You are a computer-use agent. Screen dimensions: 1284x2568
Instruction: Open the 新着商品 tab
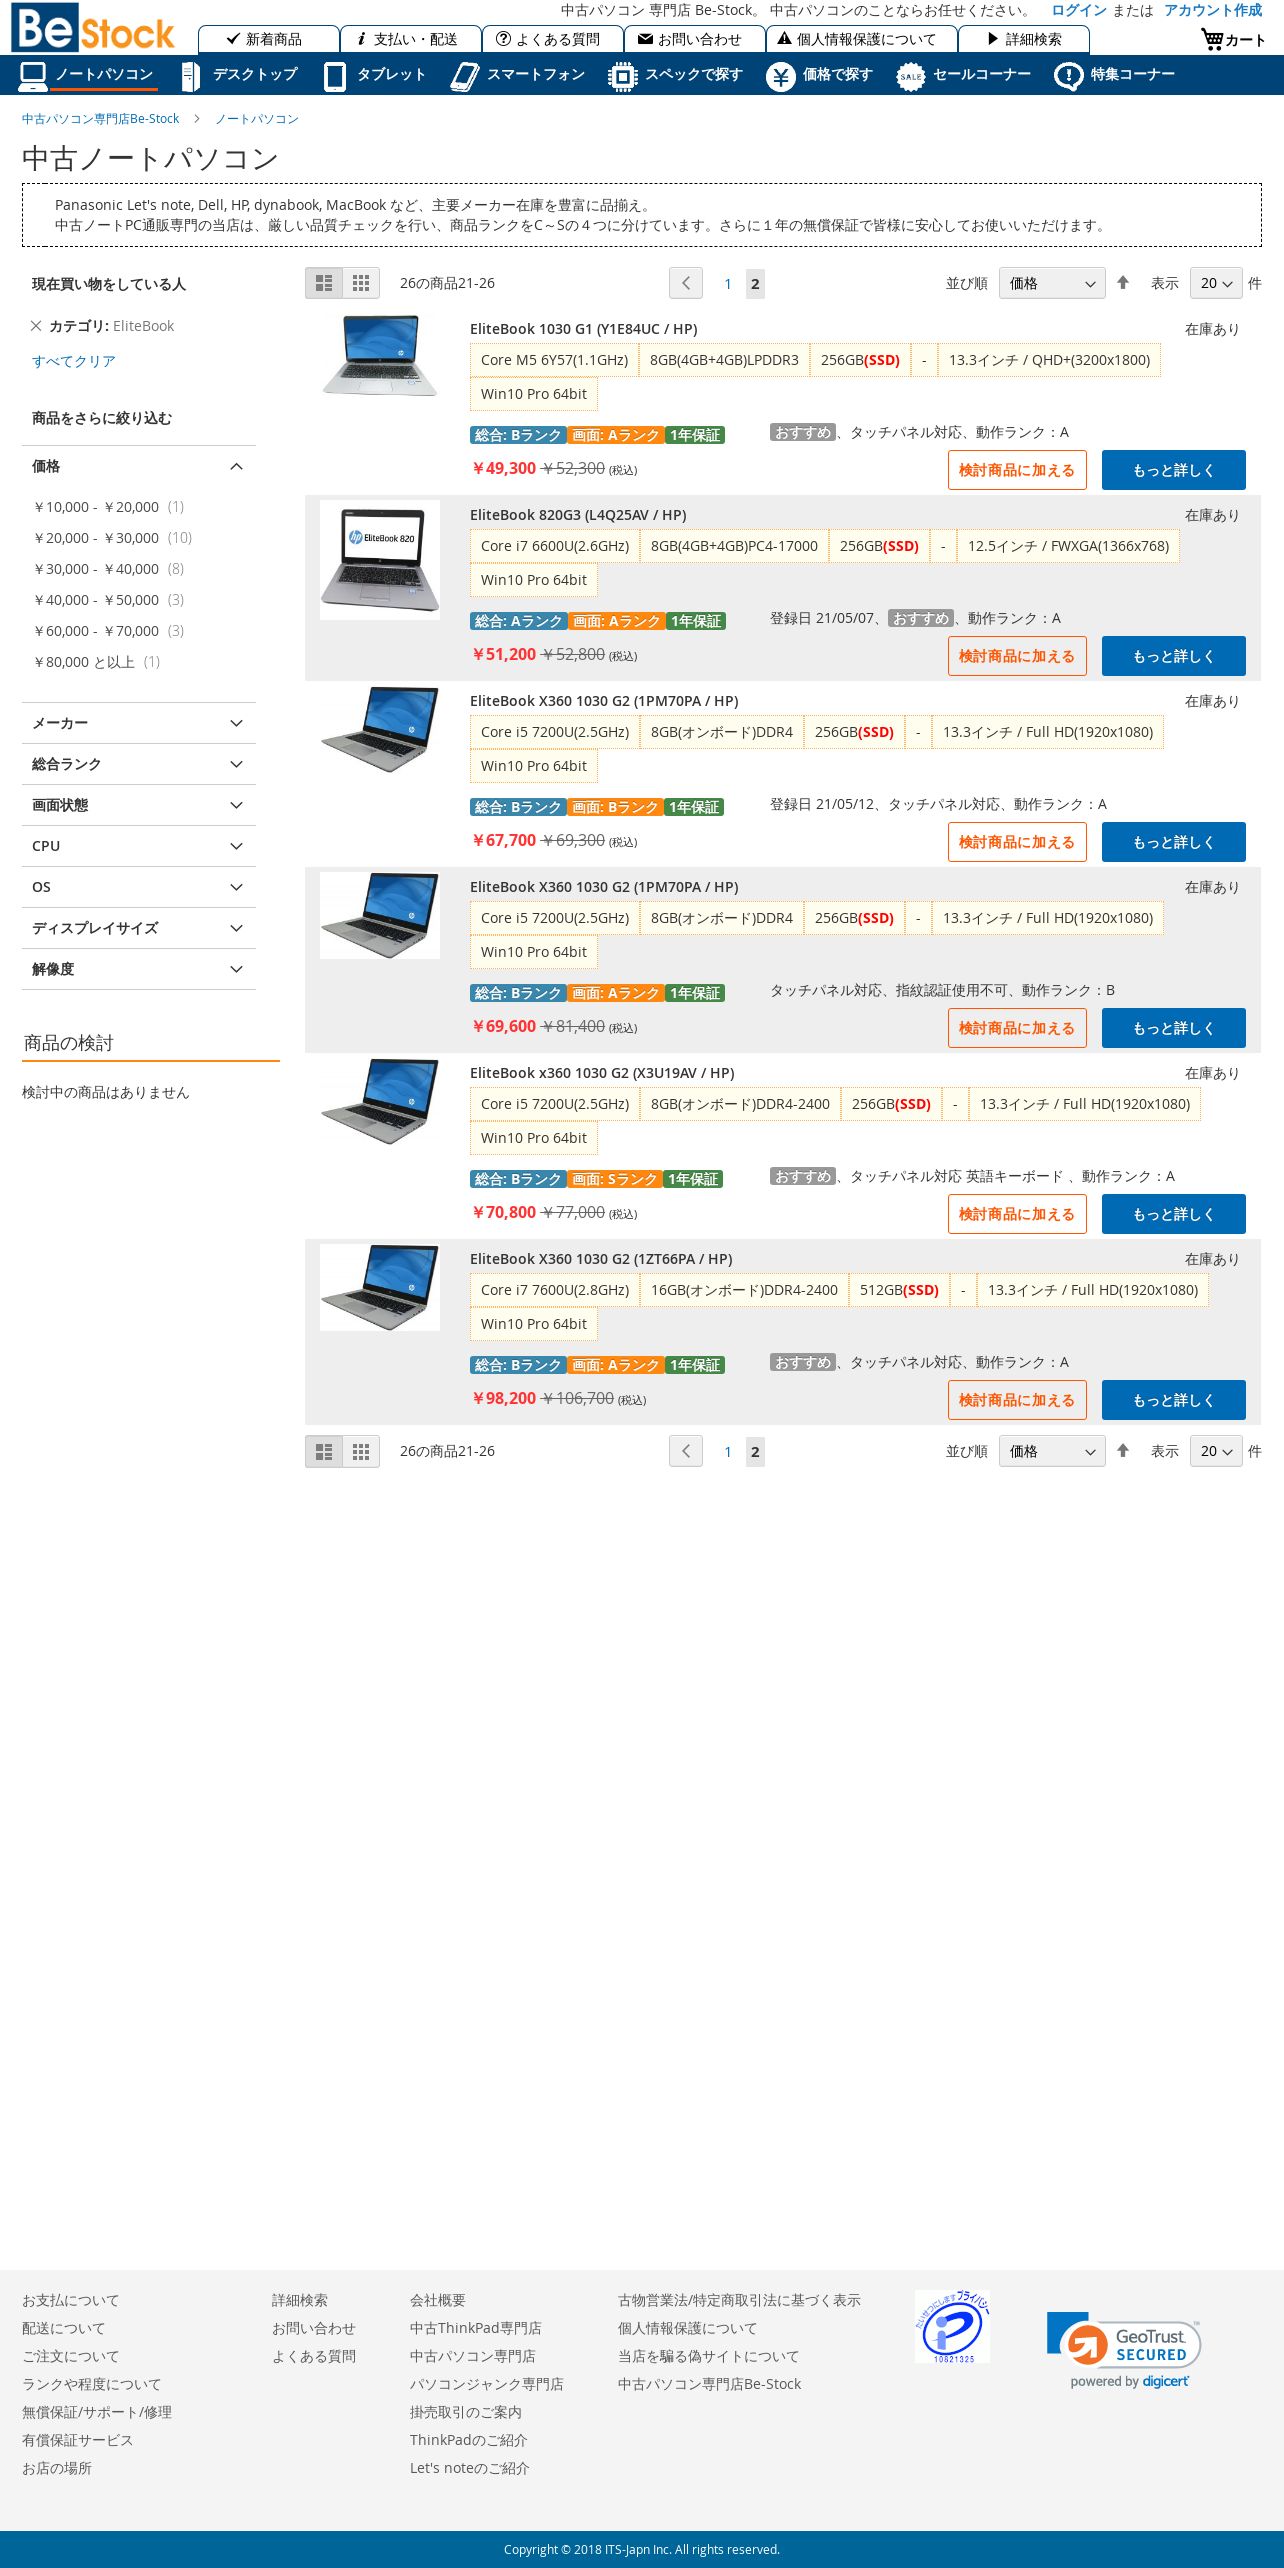pos(269,39)
